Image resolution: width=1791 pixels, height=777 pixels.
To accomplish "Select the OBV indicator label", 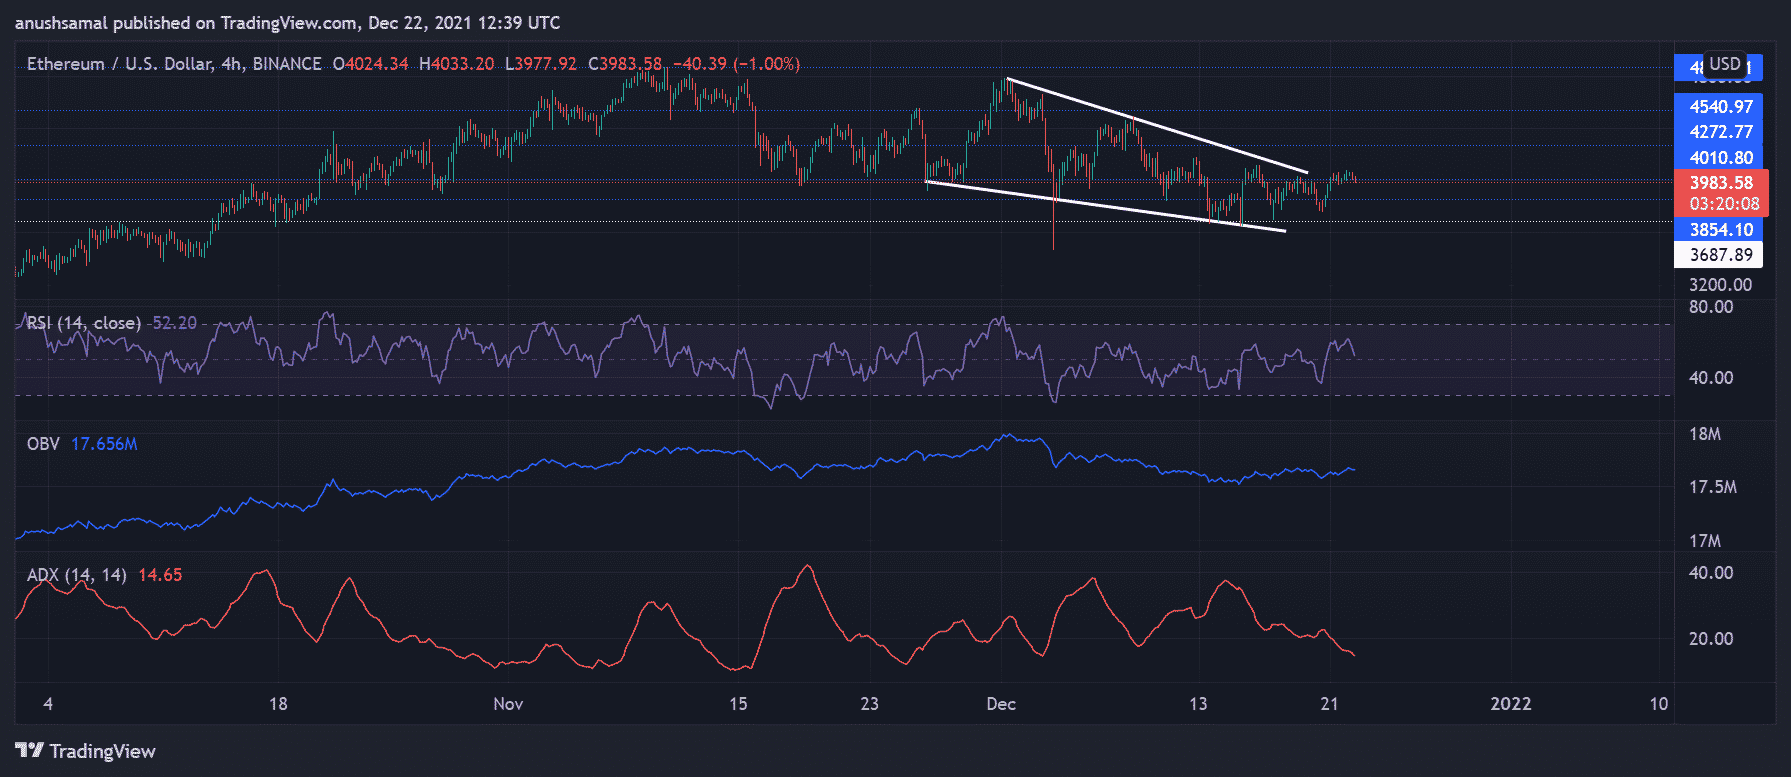I will (x=43, y=443).
